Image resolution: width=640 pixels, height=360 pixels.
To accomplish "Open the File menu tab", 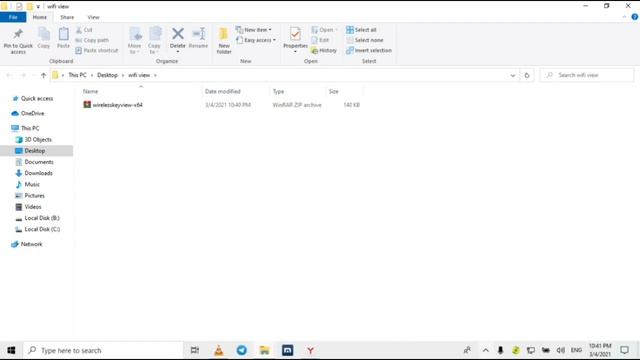I will pos(13,17).
